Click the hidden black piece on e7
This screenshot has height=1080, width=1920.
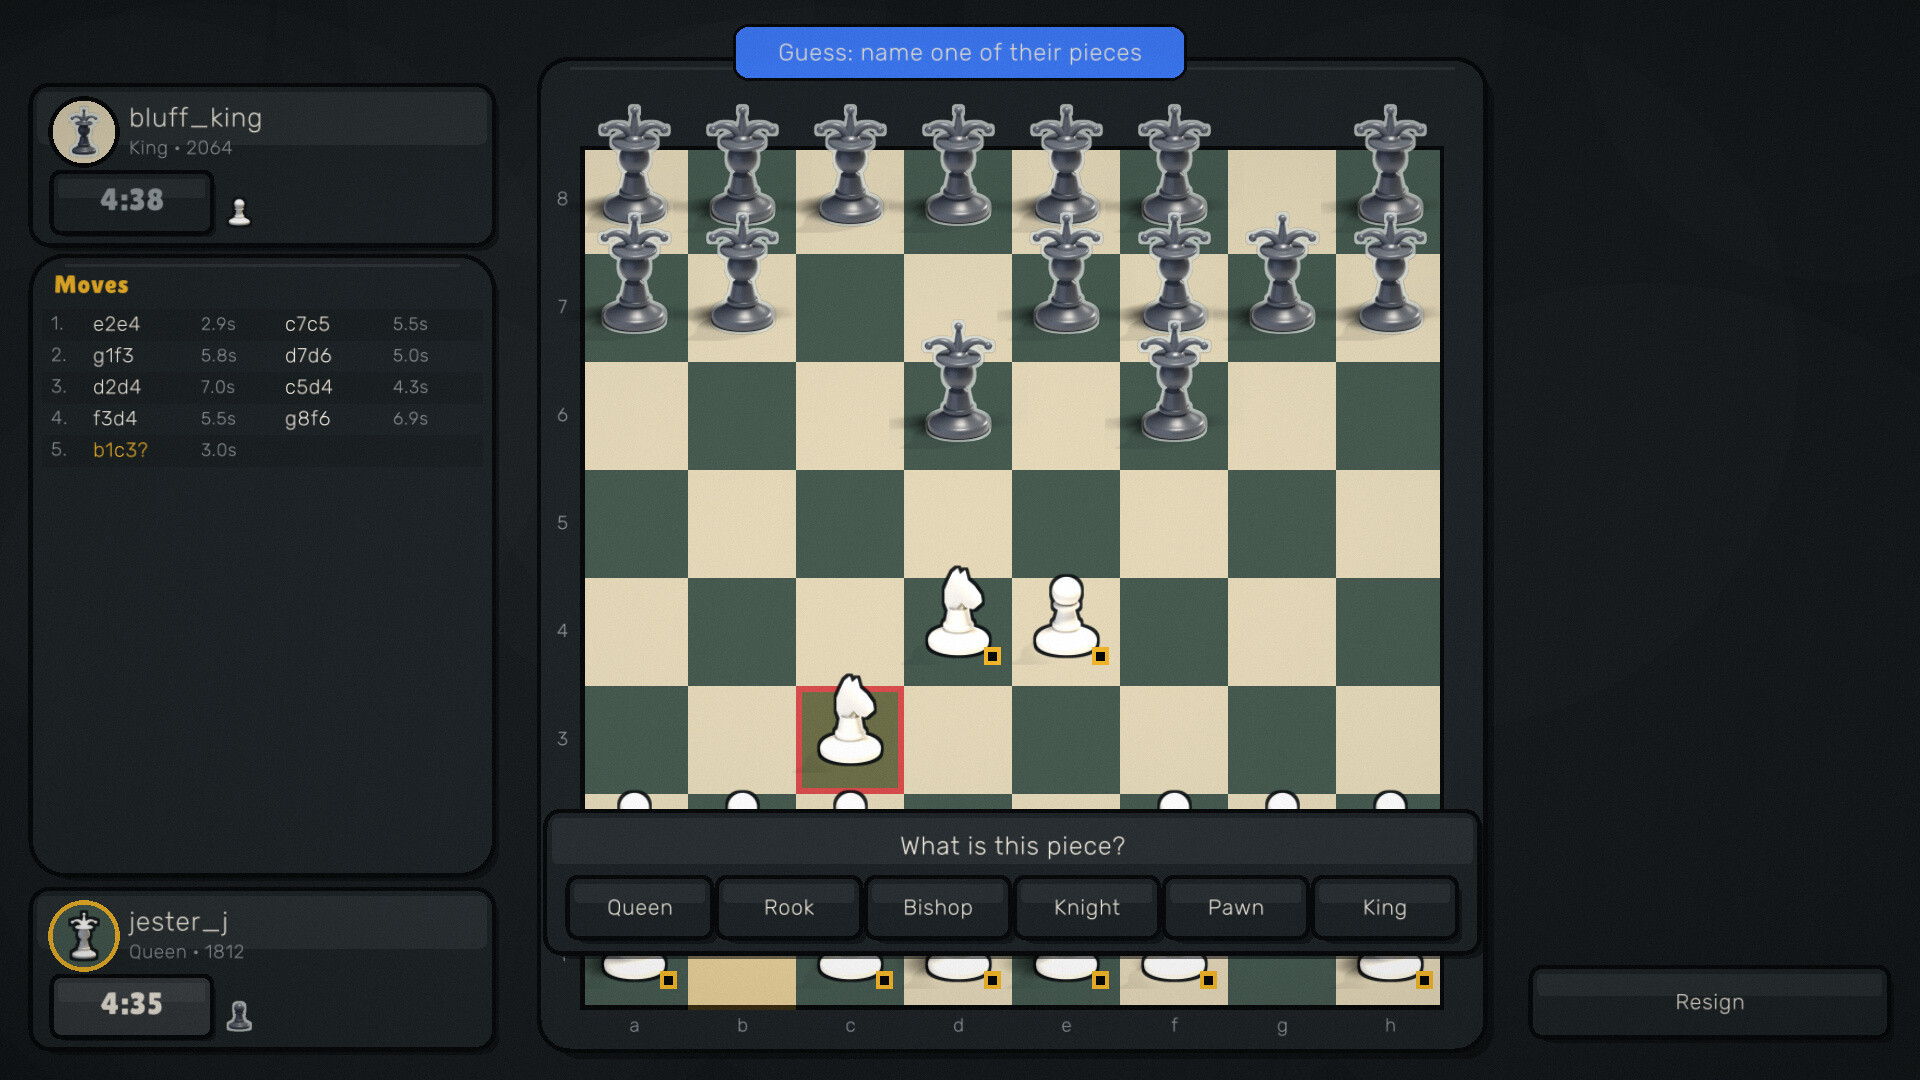coord(1066,275)
